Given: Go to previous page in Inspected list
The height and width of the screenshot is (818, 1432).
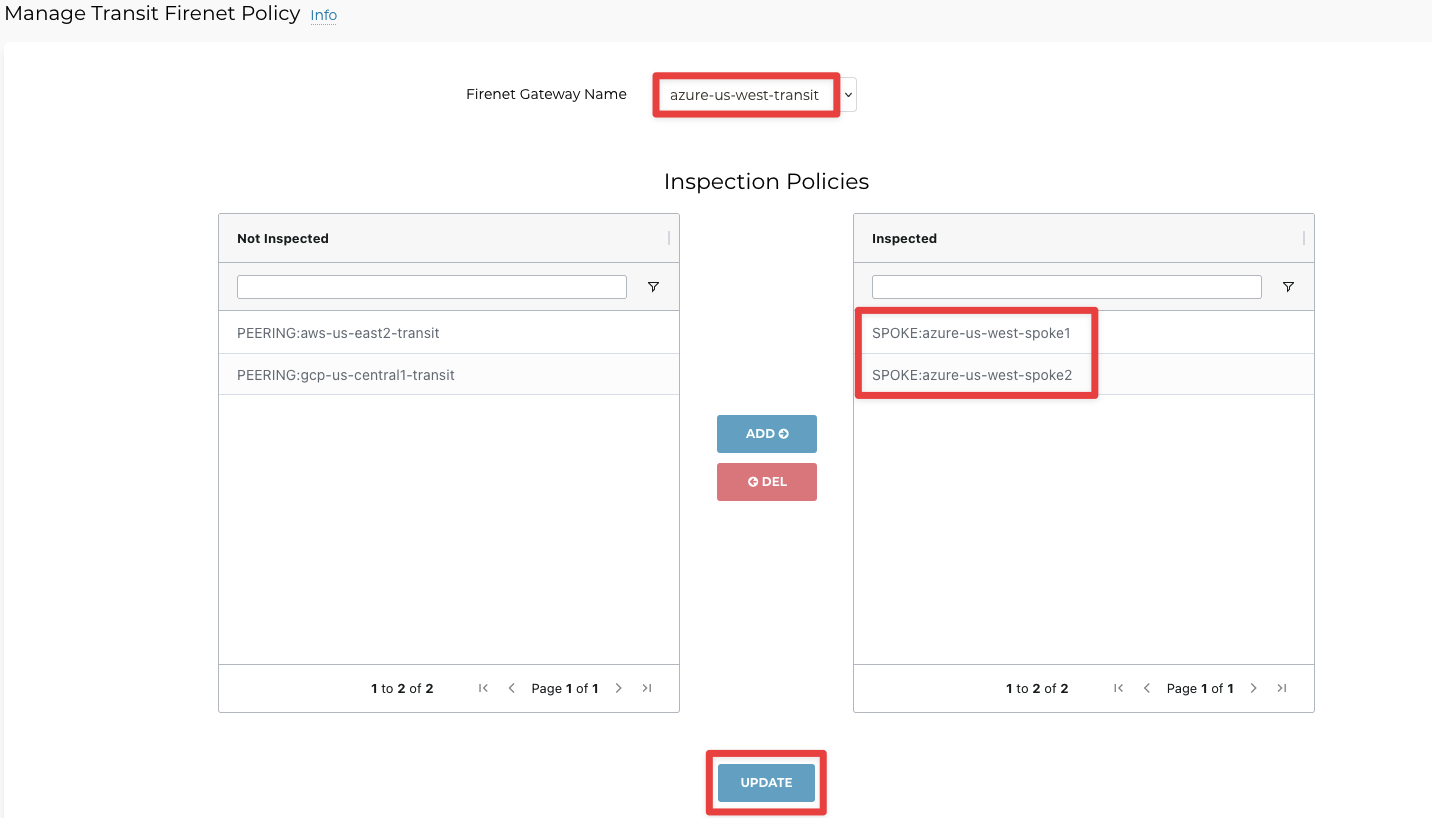Looking at the screenshot, I should [1147, 688].
